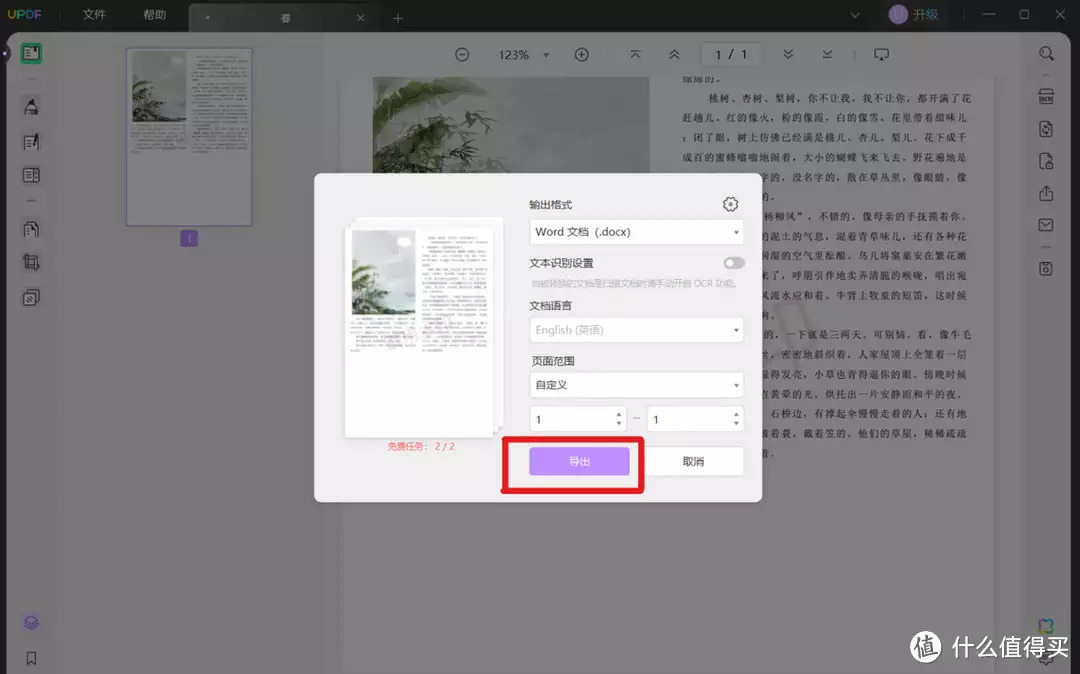The width and height of the screenshot is (1080, 674).
Task: Open the convert PDF icon in right sidebar
Action: tap(1046, 129)
